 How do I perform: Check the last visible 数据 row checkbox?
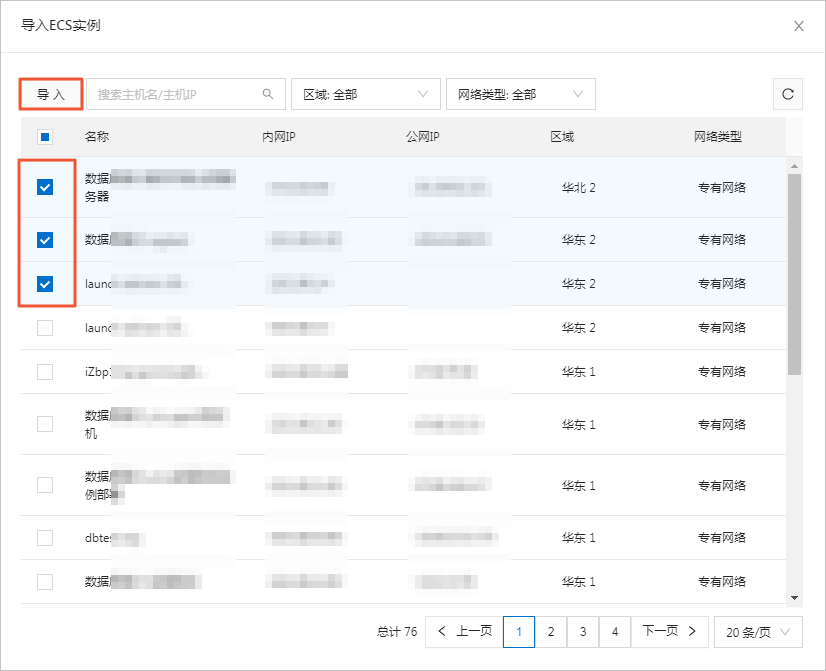coord(45,582)
